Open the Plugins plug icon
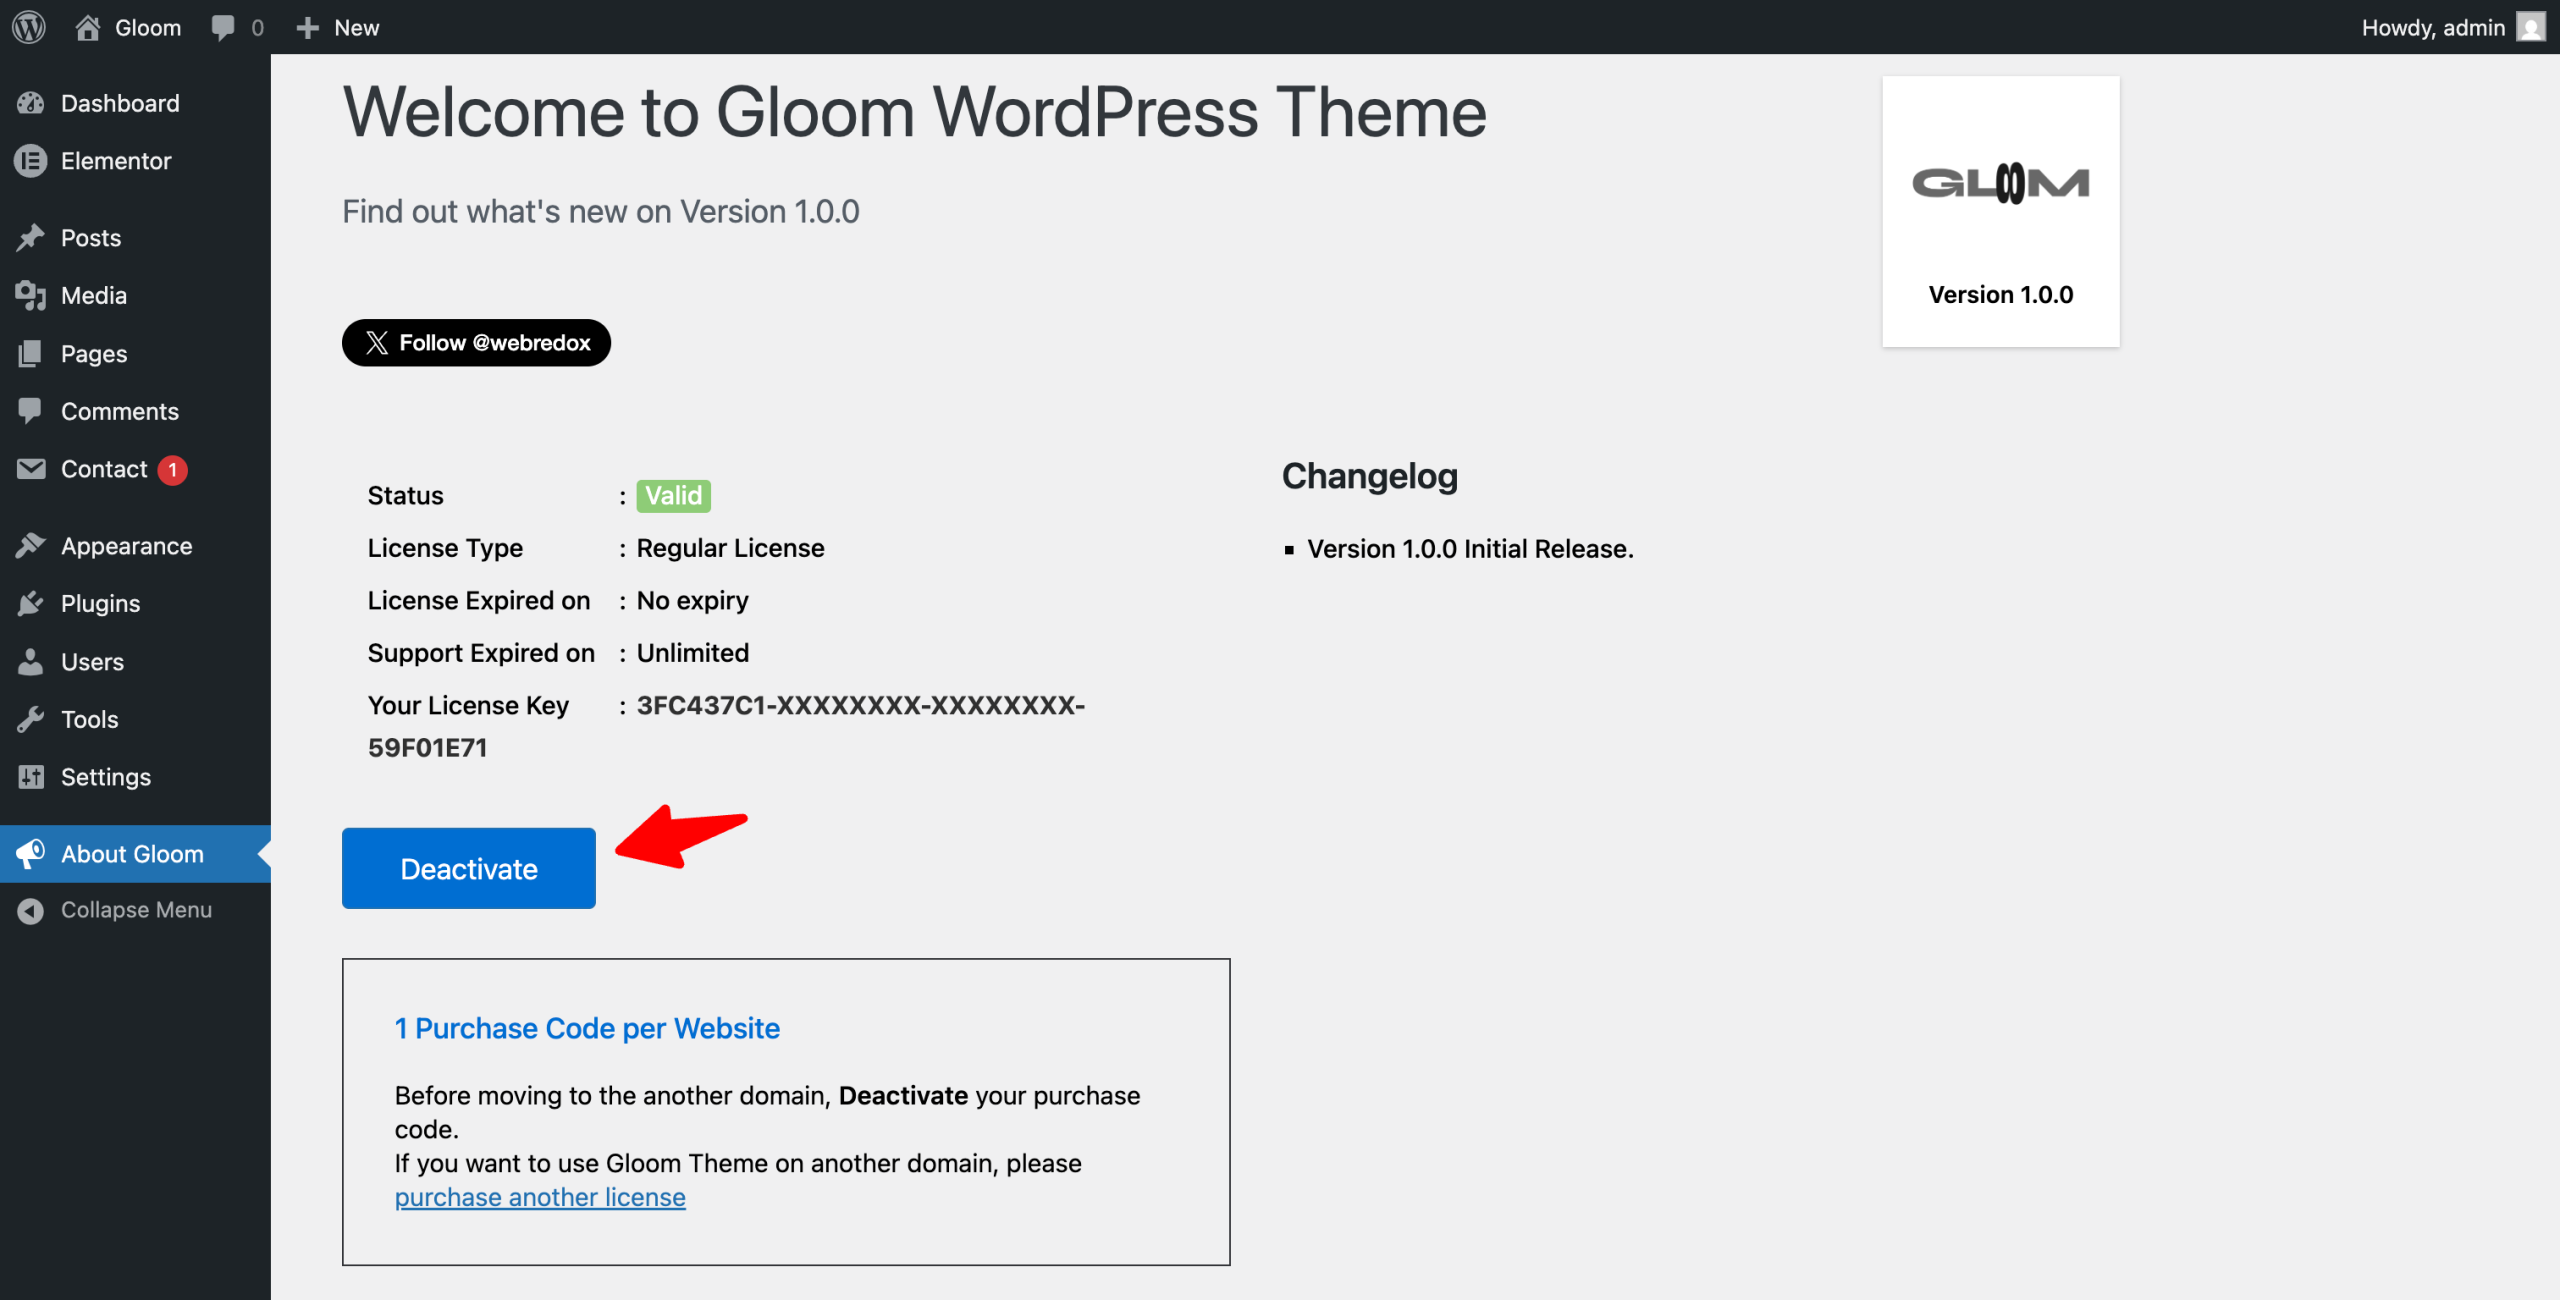This screenshot has height=1300, width=2560. pyautogui.click(x=31, y=604)
